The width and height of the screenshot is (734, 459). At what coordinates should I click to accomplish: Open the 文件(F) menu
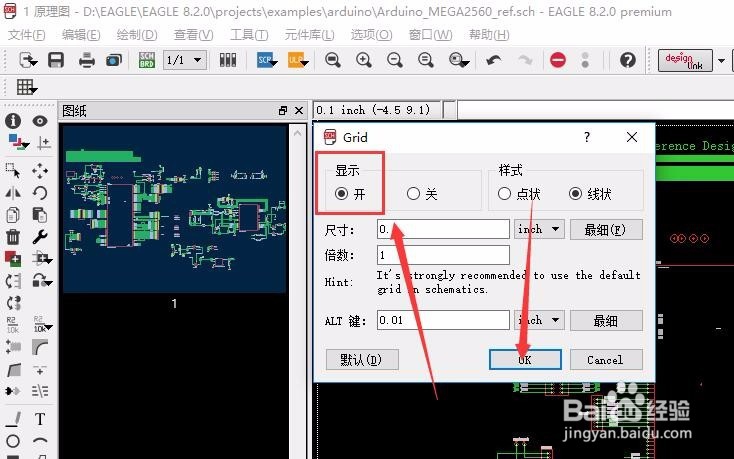27,35
